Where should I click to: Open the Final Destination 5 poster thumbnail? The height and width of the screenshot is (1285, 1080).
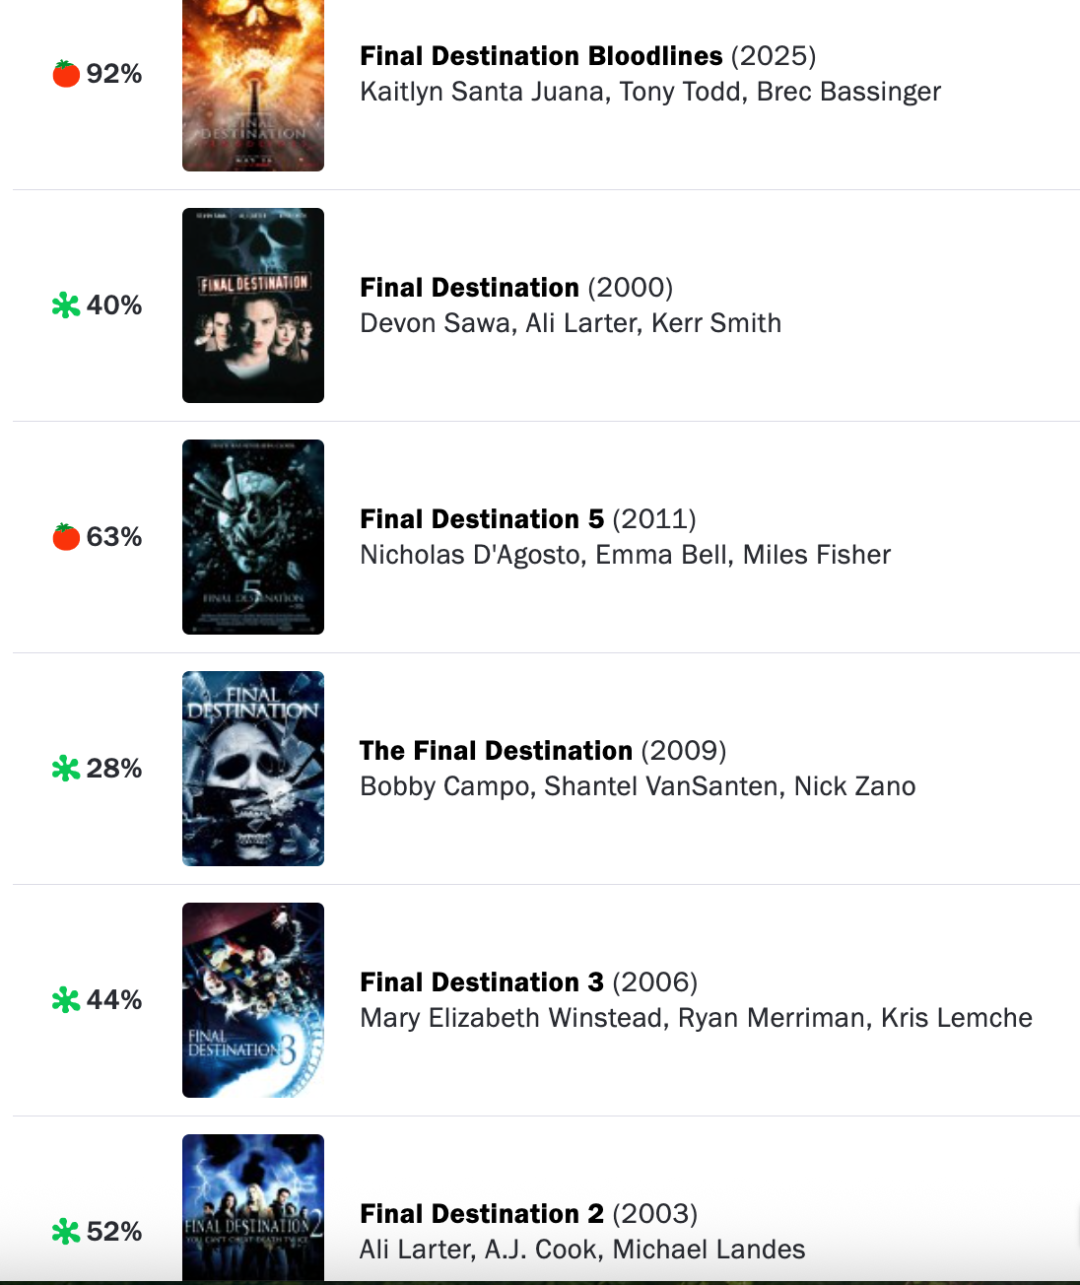253,537
